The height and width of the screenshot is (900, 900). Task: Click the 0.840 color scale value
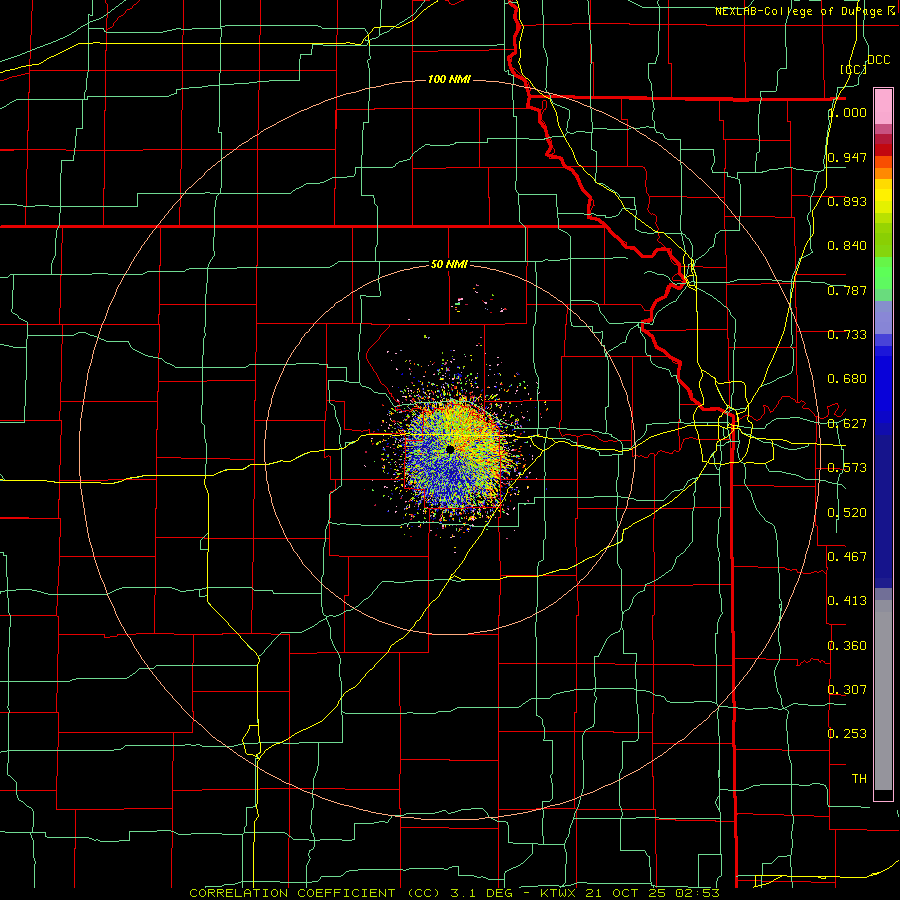pyautogui.click(x=847, y=246)
